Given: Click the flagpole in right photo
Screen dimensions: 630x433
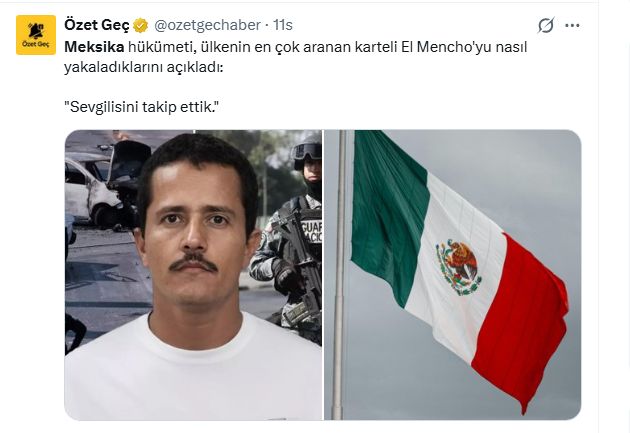Looking at the screenshot, I should (340, 275).
